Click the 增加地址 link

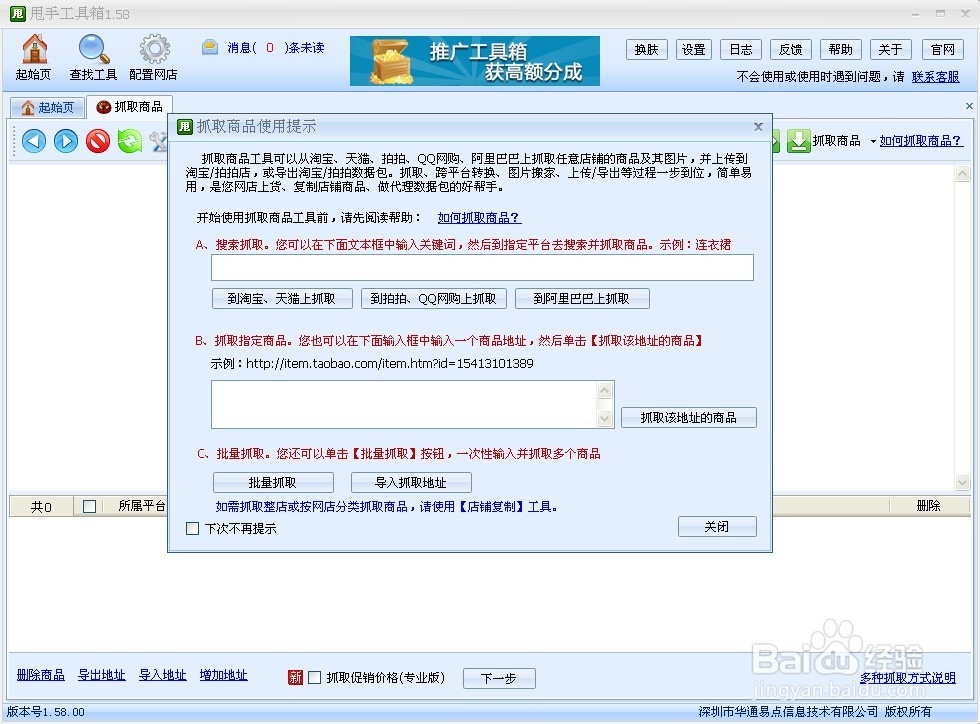[x=223, y=675]
